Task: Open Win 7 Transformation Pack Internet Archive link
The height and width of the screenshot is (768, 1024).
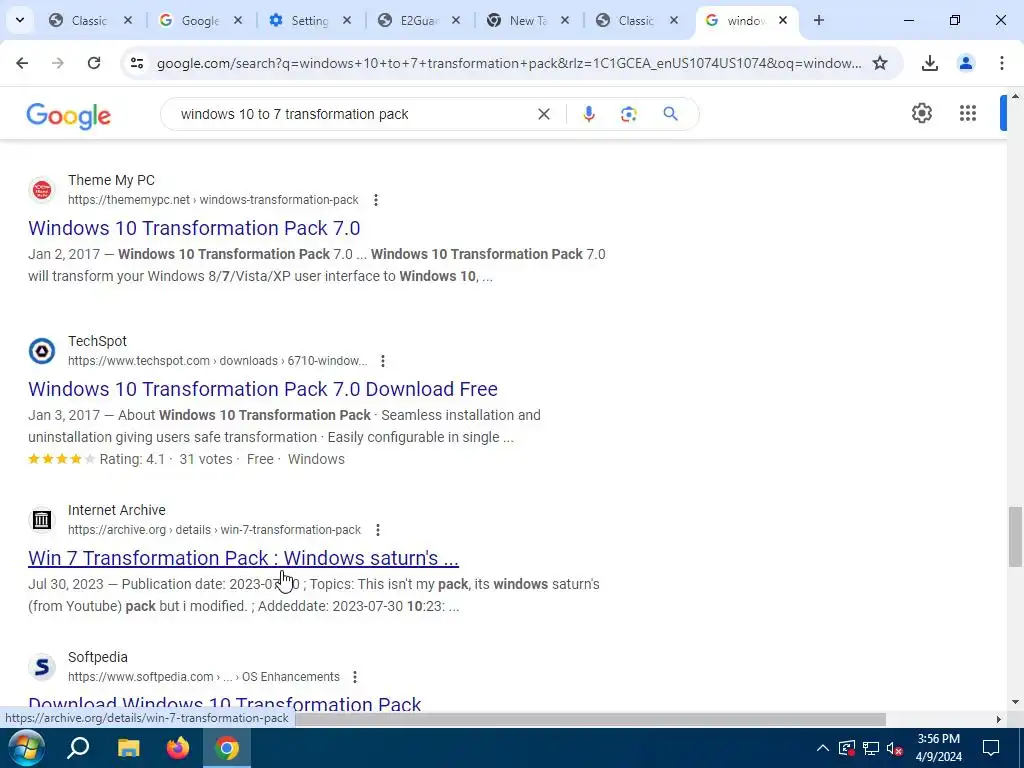Action: pos(244,558)
